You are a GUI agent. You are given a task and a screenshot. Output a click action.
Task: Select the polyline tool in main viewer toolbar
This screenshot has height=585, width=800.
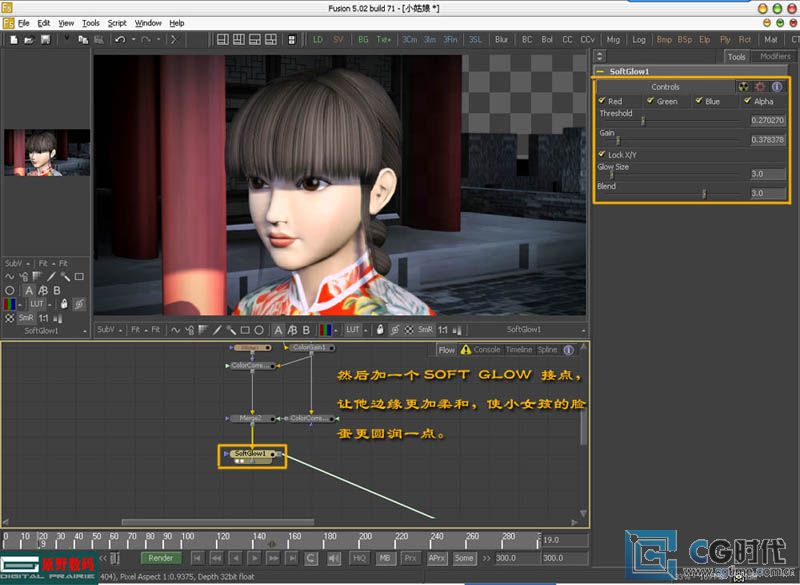tap(176, 330)
